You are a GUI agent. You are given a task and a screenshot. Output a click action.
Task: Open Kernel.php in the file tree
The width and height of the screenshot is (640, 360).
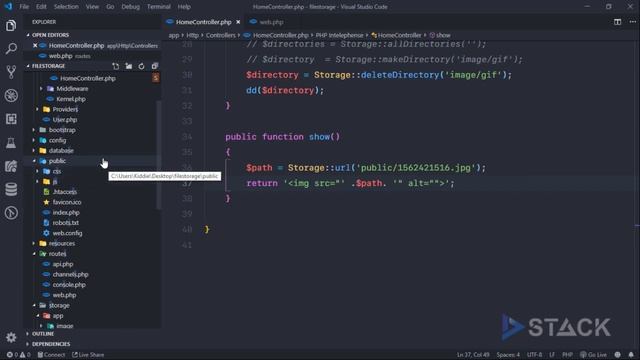(71, 99)
